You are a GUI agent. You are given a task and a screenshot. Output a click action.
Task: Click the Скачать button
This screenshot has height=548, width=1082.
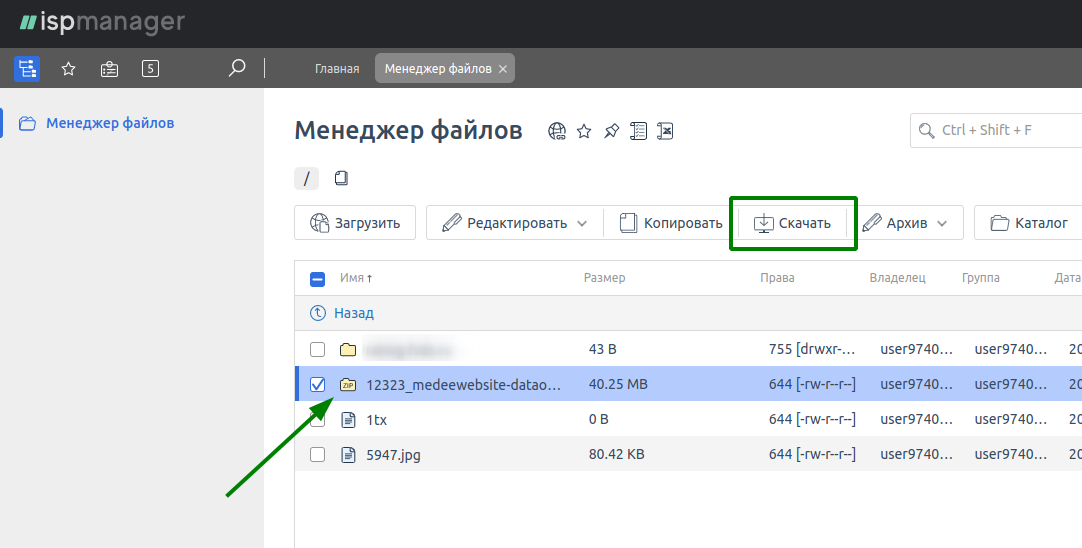tap(792, 223)
